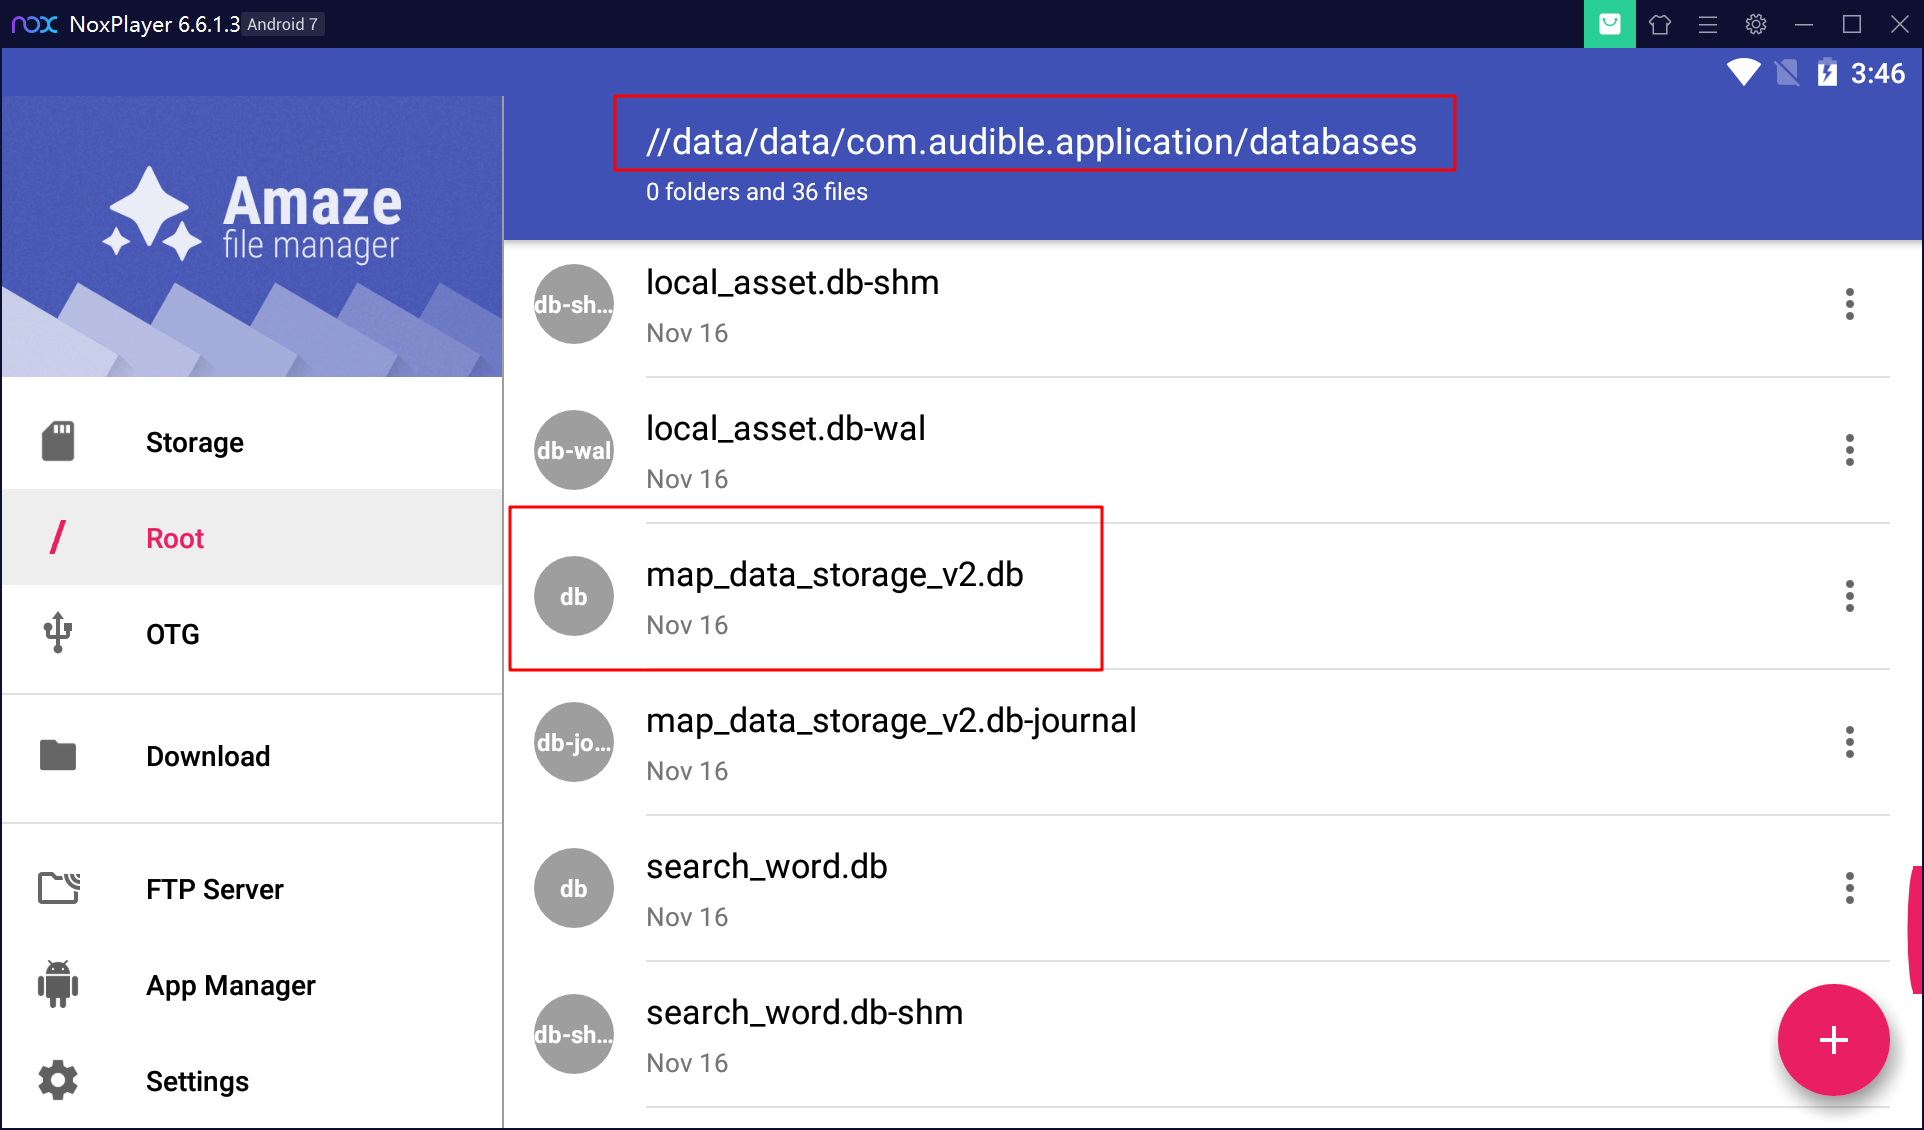This screenshot has width=1924, height=1130.
Task: Click the pink add floating button
Action: [1833, 1040]
